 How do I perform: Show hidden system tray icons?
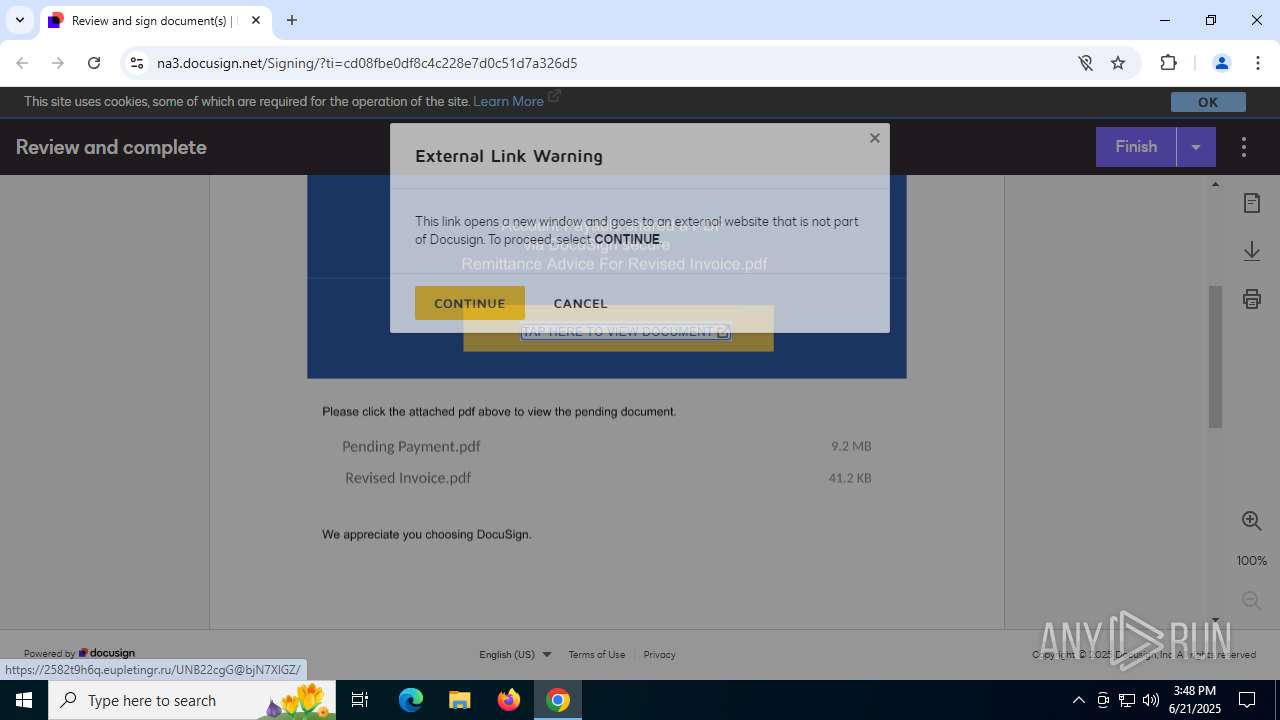pyautogui.click(x=1078, y=700)
